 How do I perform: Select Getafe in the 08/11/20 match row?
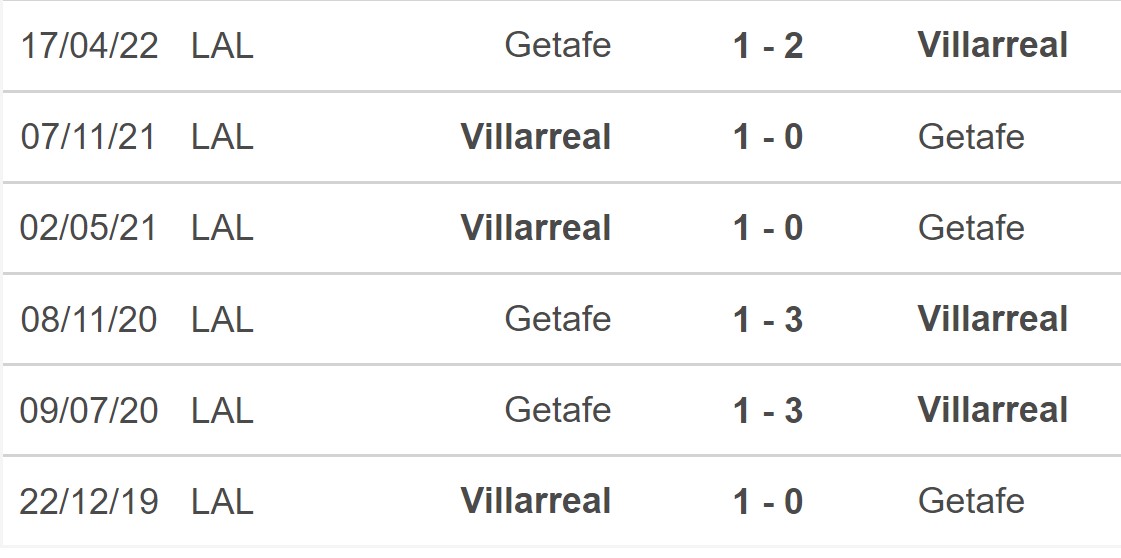coord(558,320)
